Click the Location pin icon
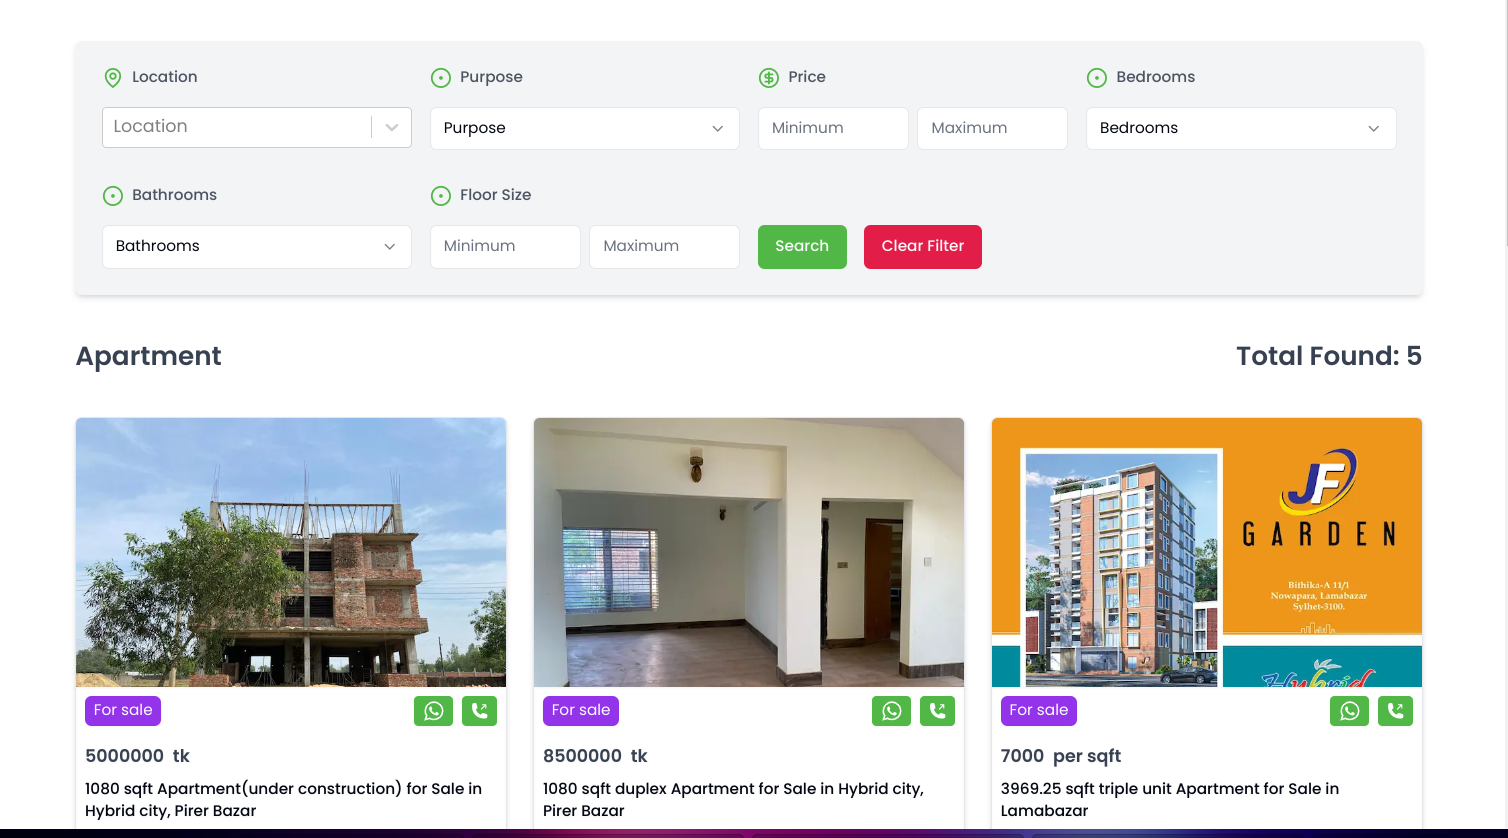This screenshot has width=1508, height=838. tap(112, 77)
